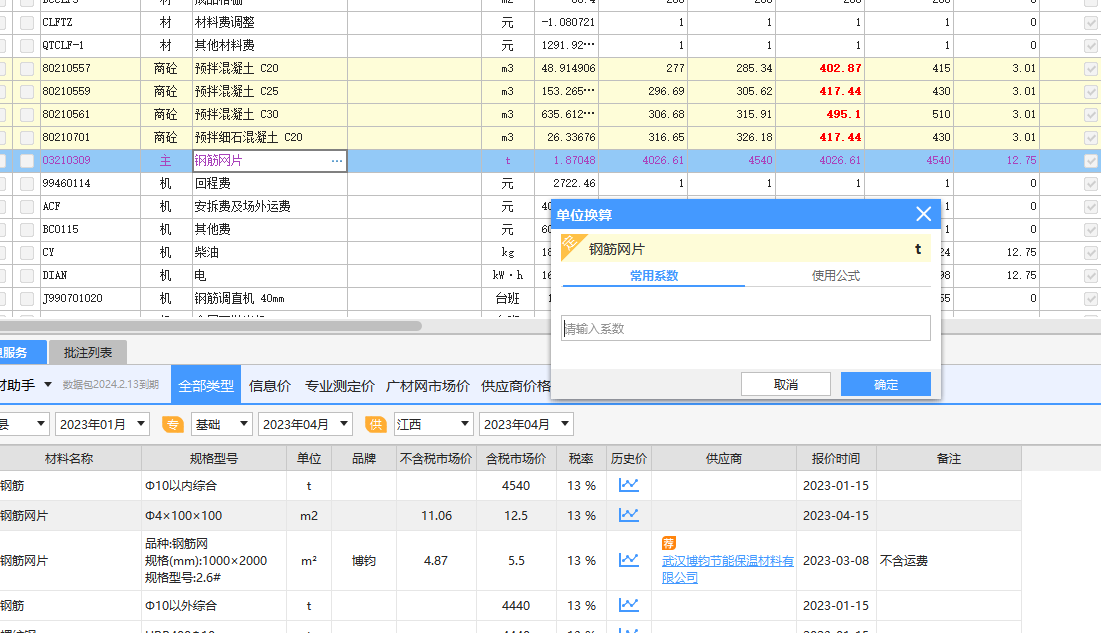Screen dimensions: 1101x633
Task: Switch to the 常用系数 tab
Action: tap(654, 275)
